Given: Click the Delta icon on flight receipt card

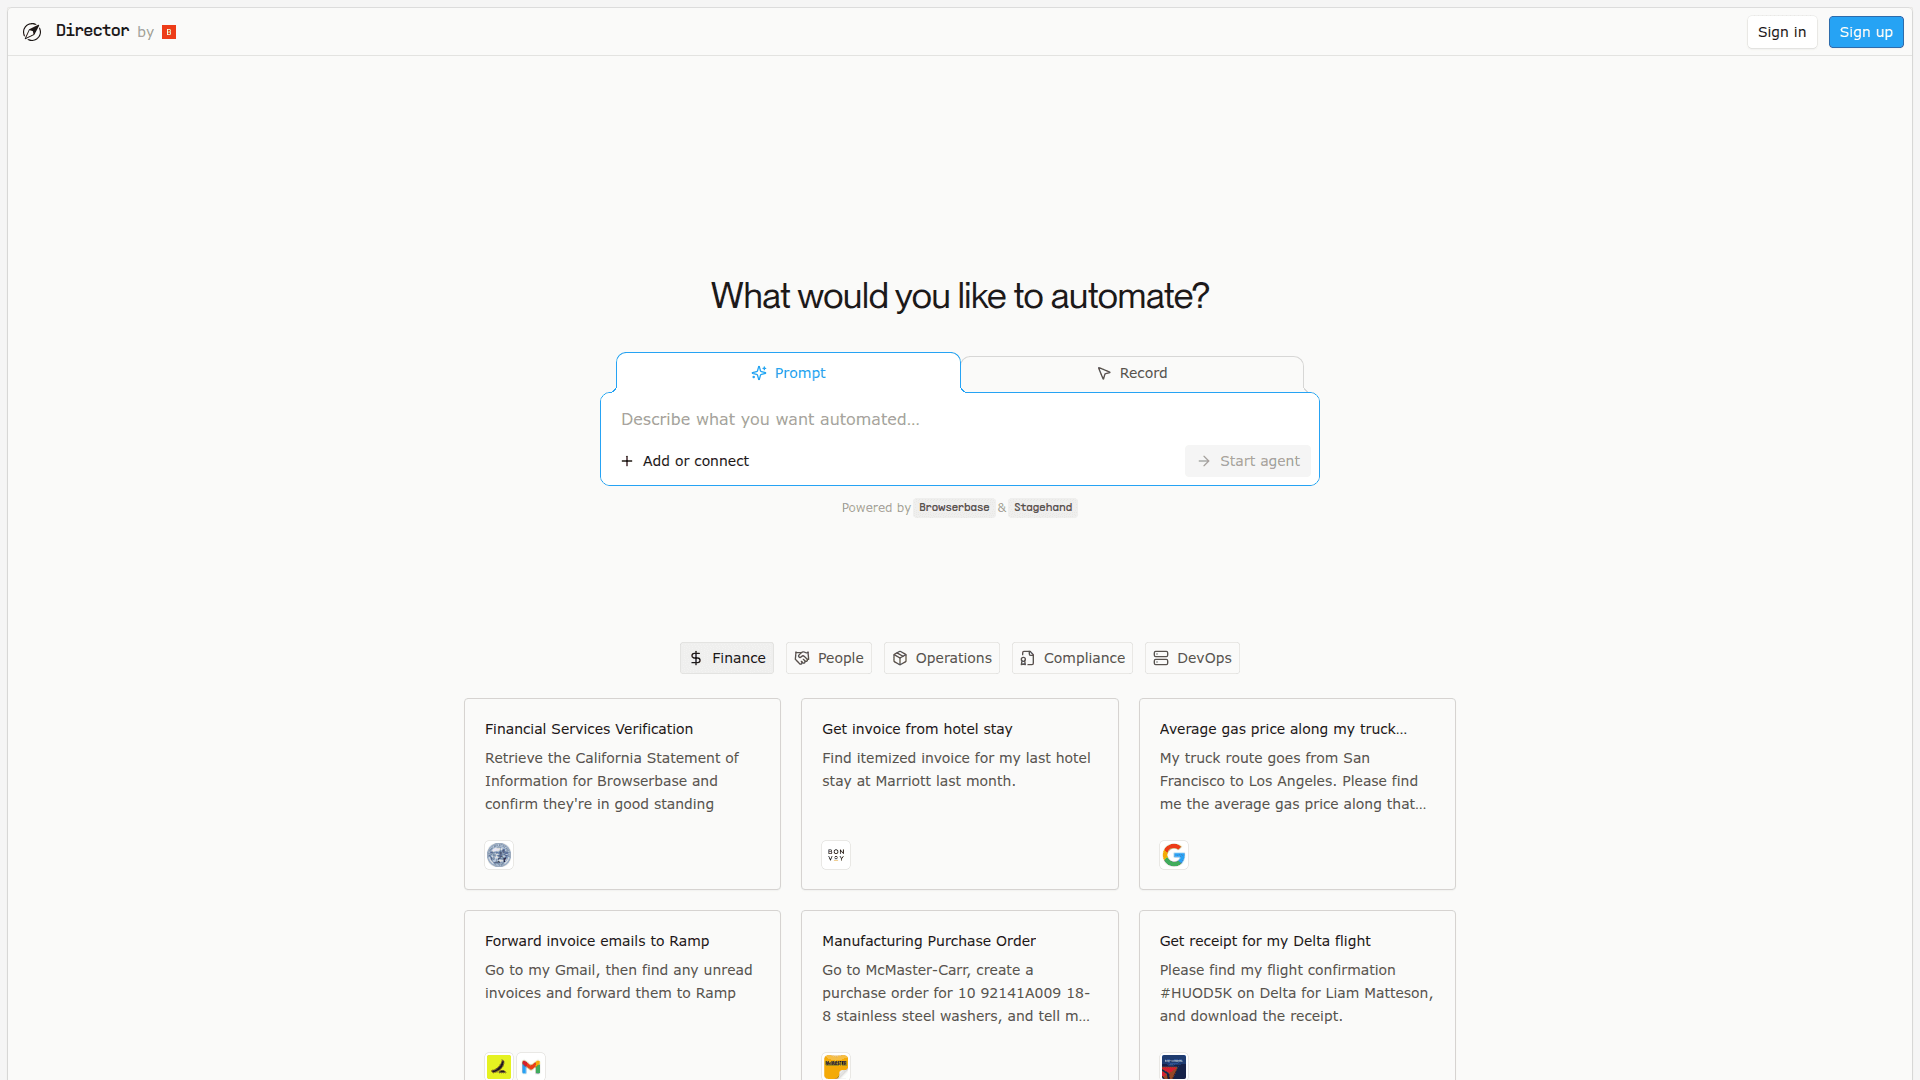Looking at the screenshot, I should tap(1174, 1067).
